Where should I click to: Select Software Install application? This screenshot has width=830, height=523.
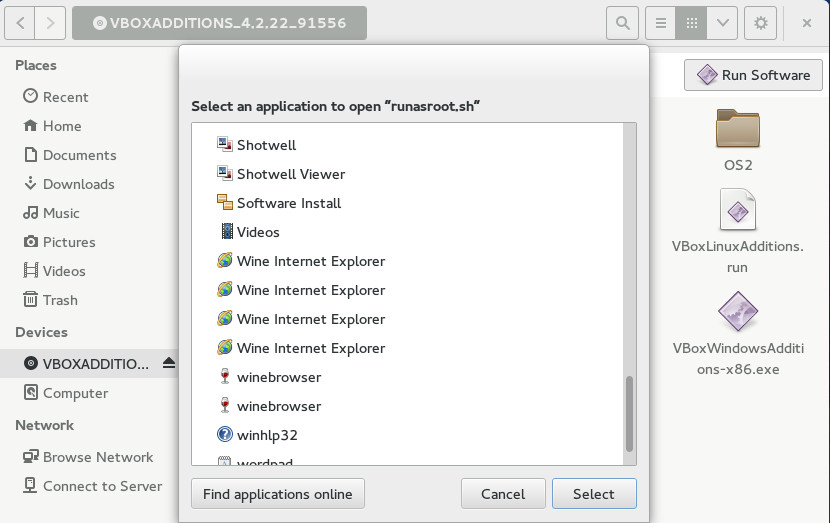(x=407, y=203)
